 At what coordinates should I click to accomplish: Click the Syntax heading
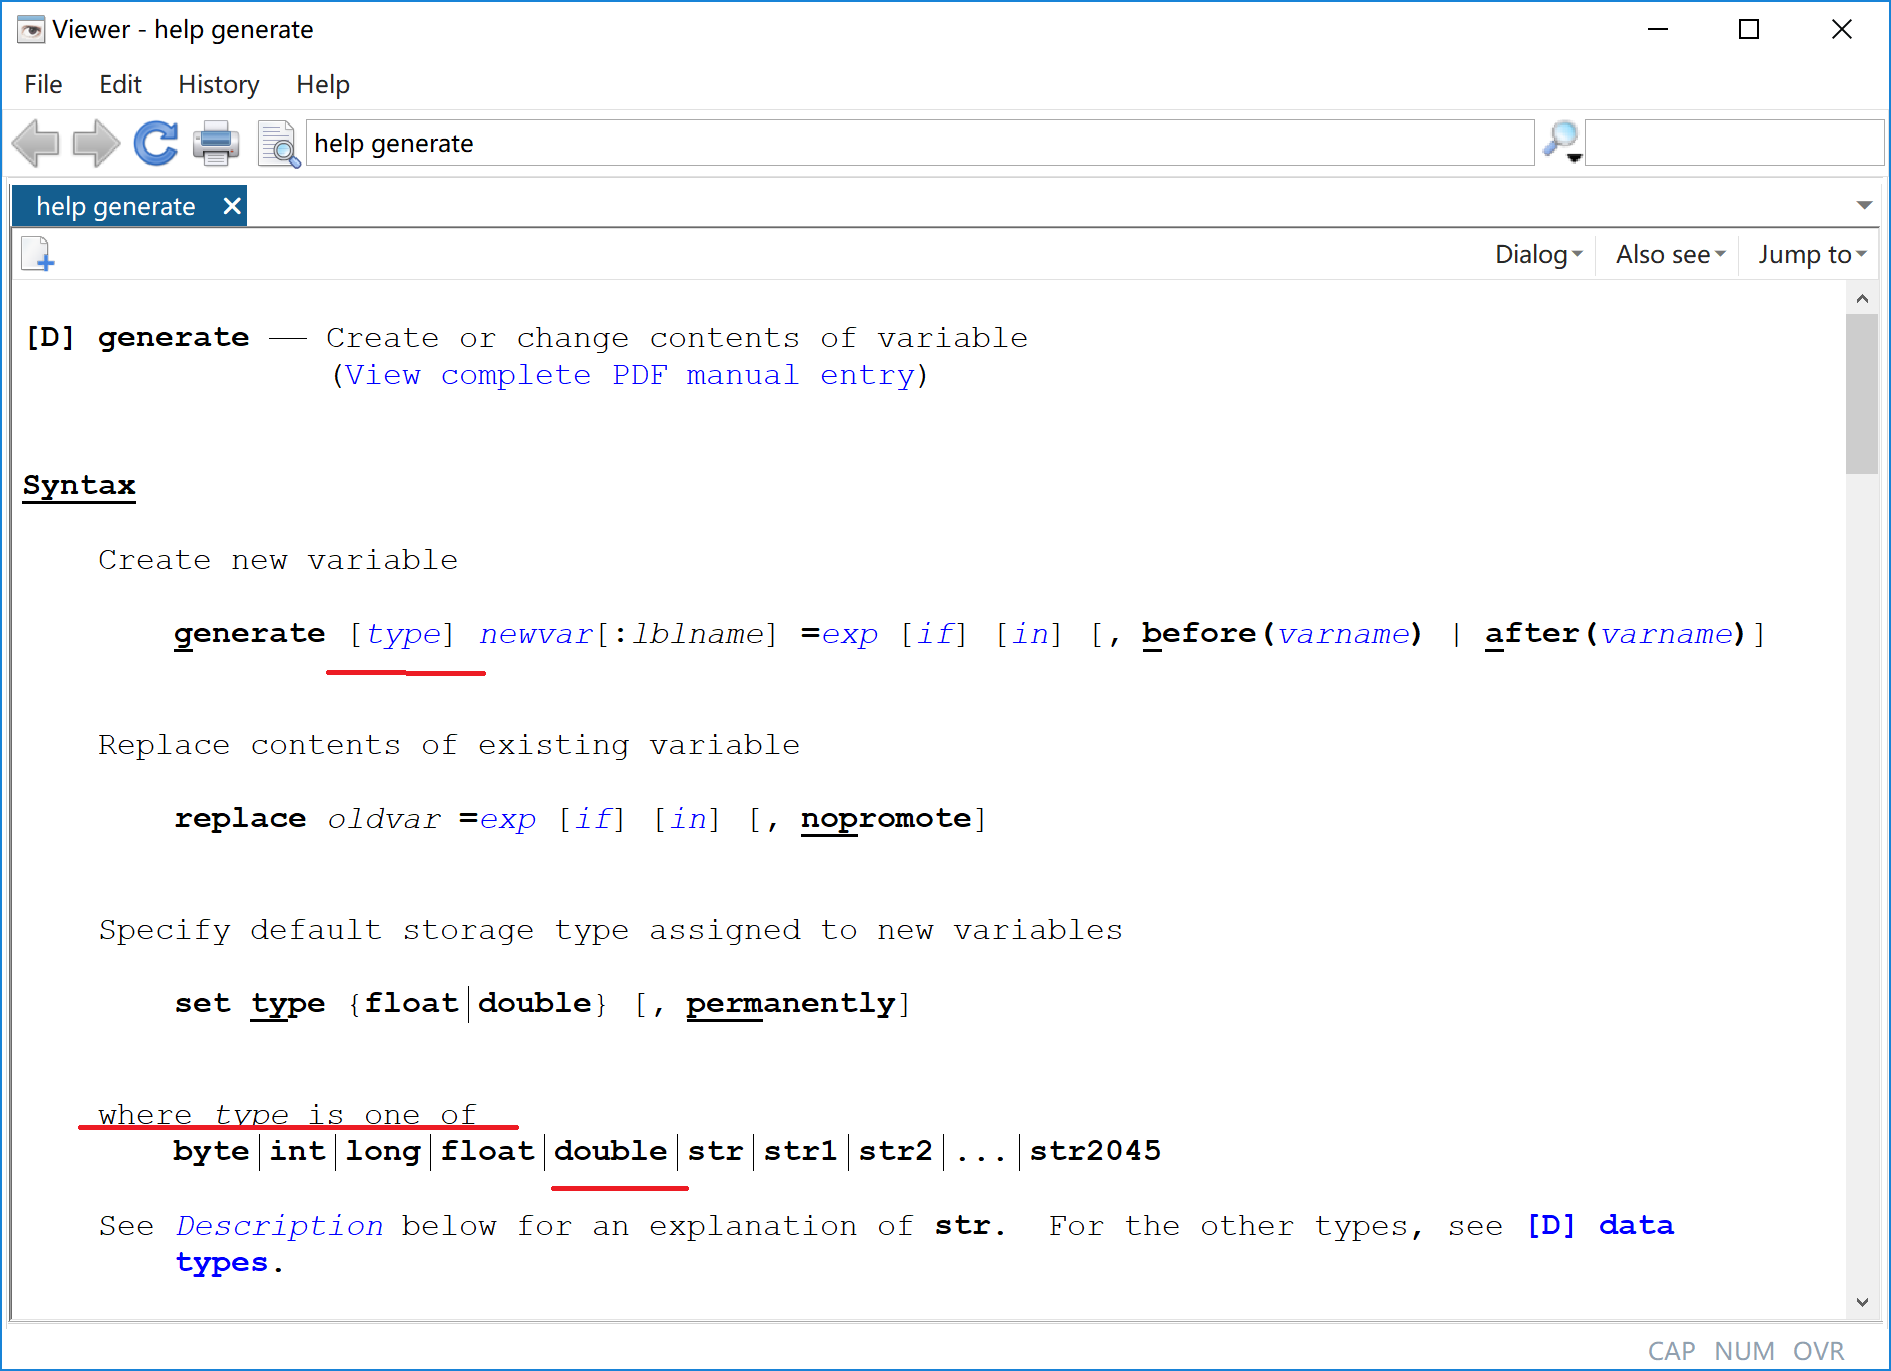pos(79,486)
